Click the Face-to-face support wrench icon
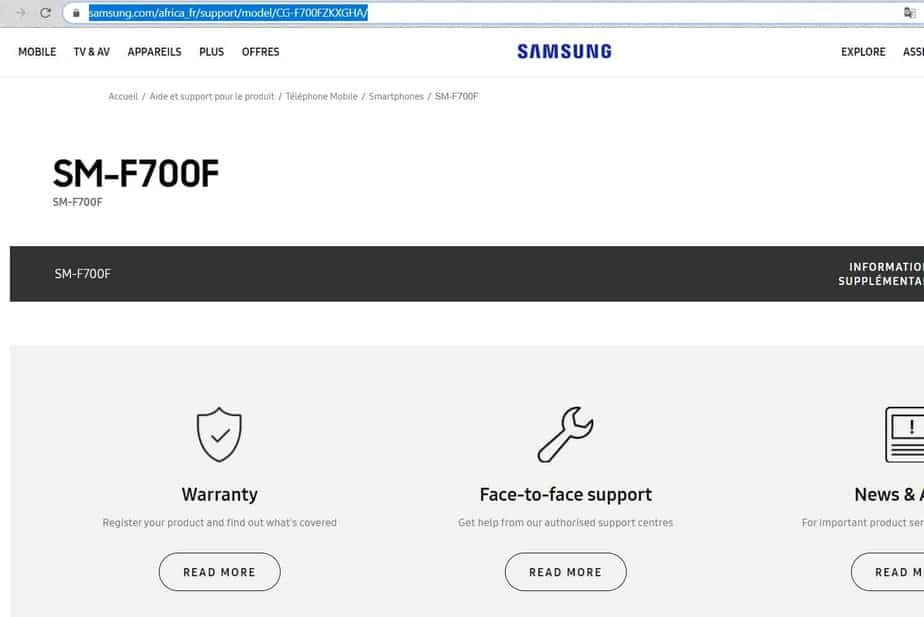This screenshot has width=924, height=617. pyautogui.click(x=565, y=434)
